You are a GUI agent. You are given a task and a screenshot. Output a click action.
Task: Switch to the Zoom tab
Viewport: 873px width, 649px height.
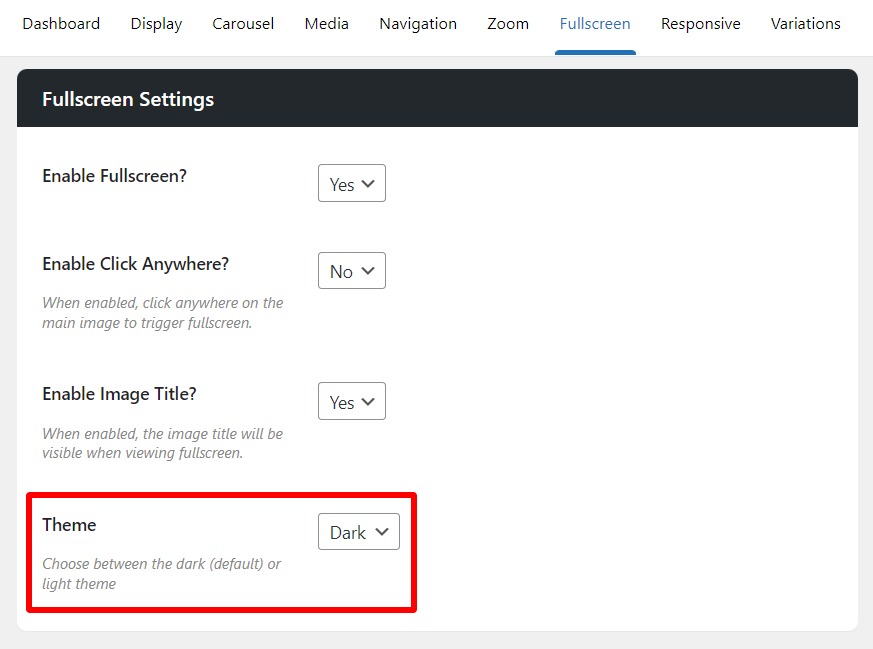point(508,24)
